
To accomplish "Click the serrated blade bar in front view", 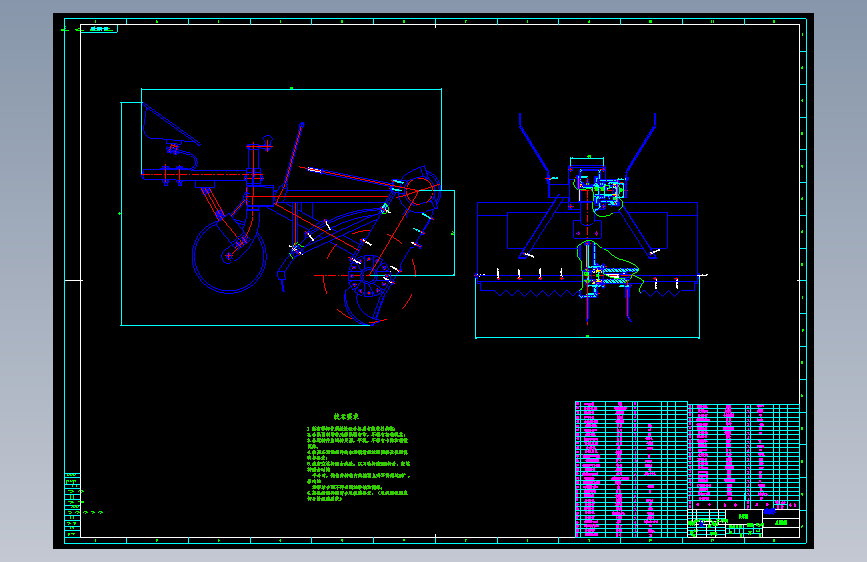I will pos(587,289).
